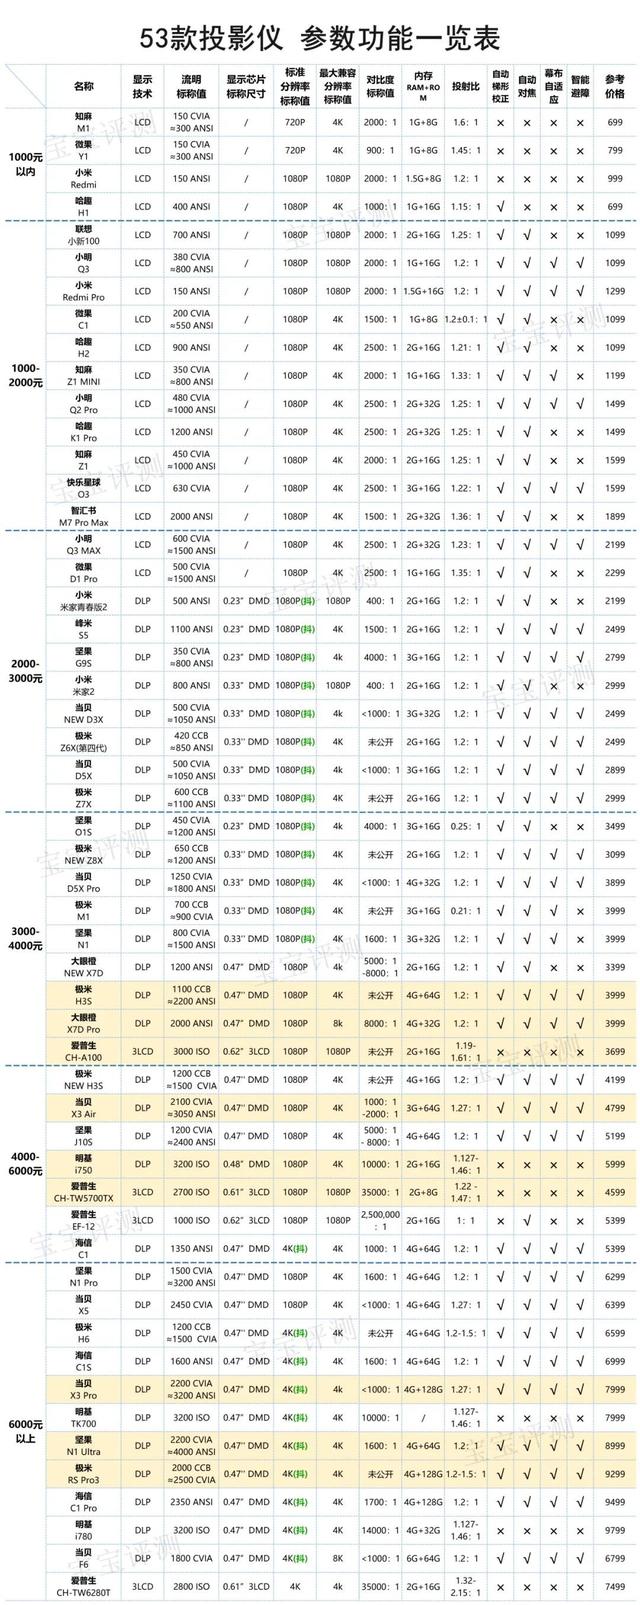Screen dimensions: 640x1605
Task: Click the product name 当贝 NEW D3X
Action: (x=84, y=713)
